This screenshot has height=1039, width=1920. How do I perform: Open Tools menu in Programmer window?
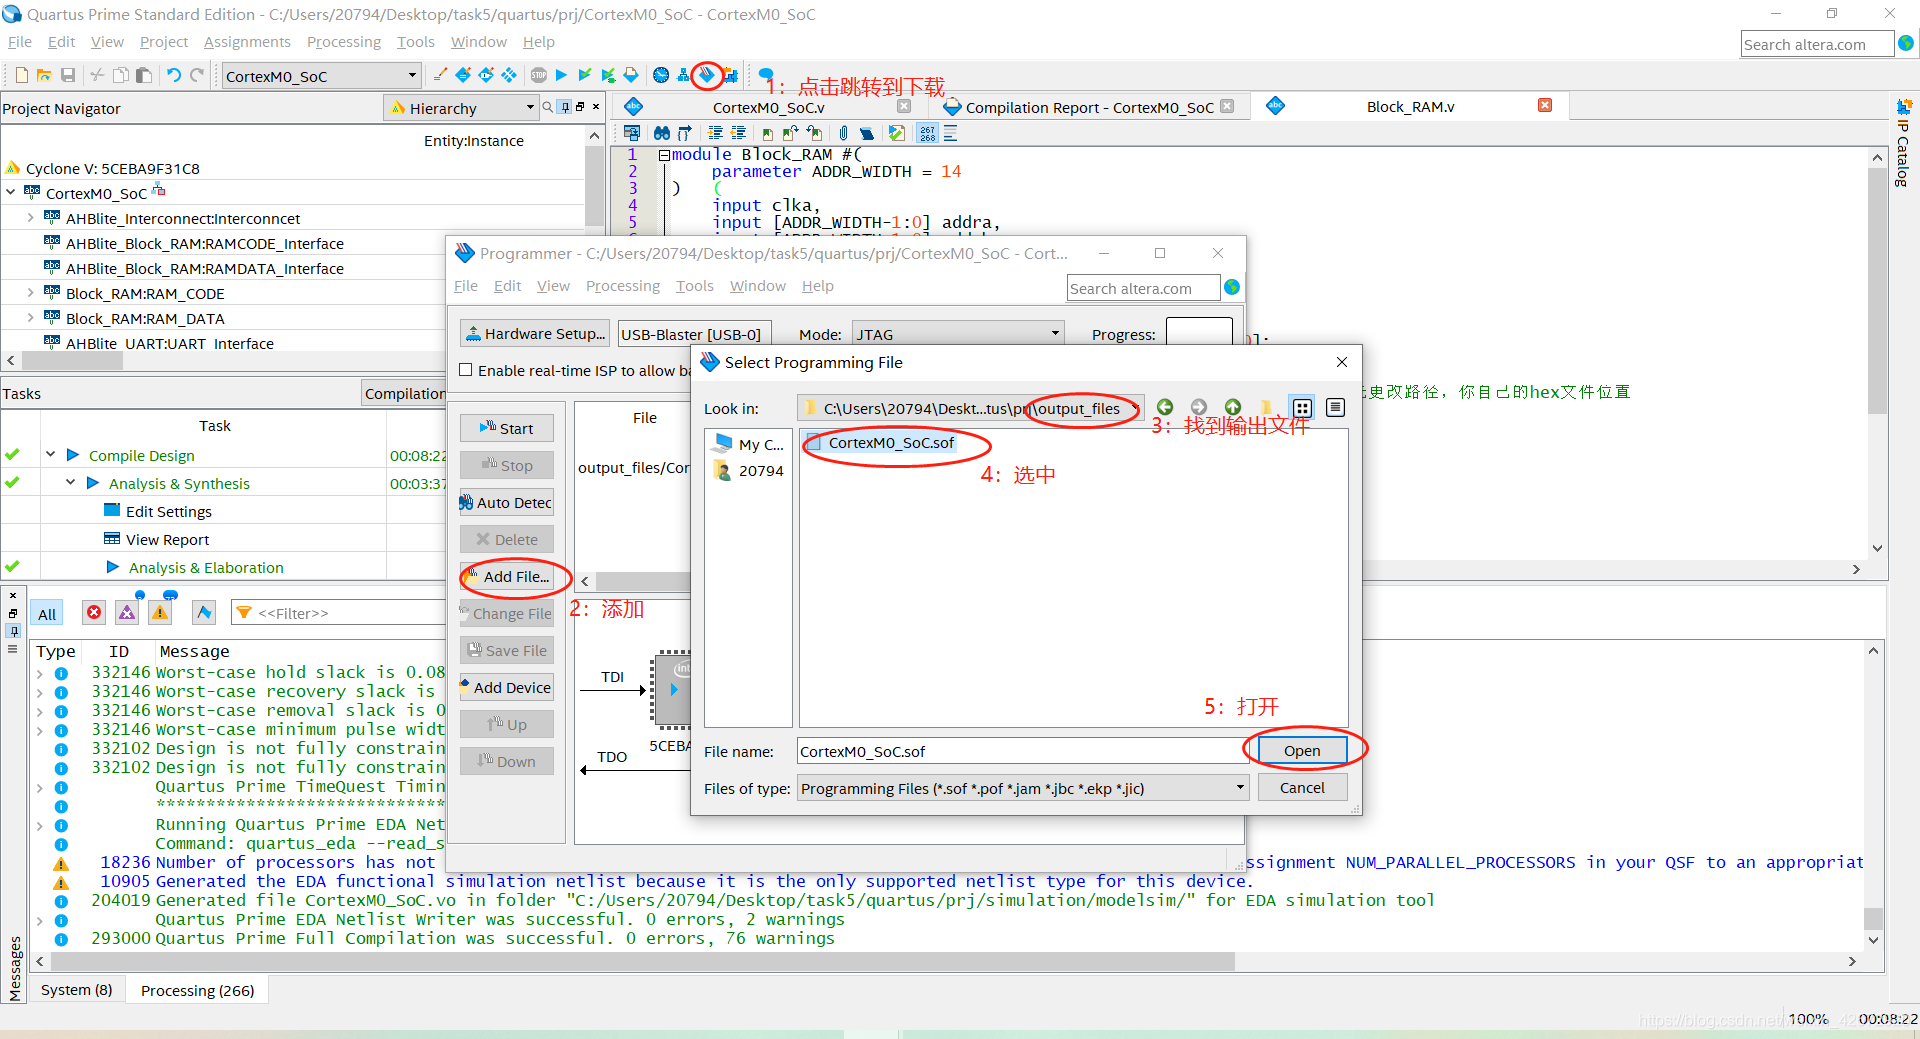coord(694,286)
